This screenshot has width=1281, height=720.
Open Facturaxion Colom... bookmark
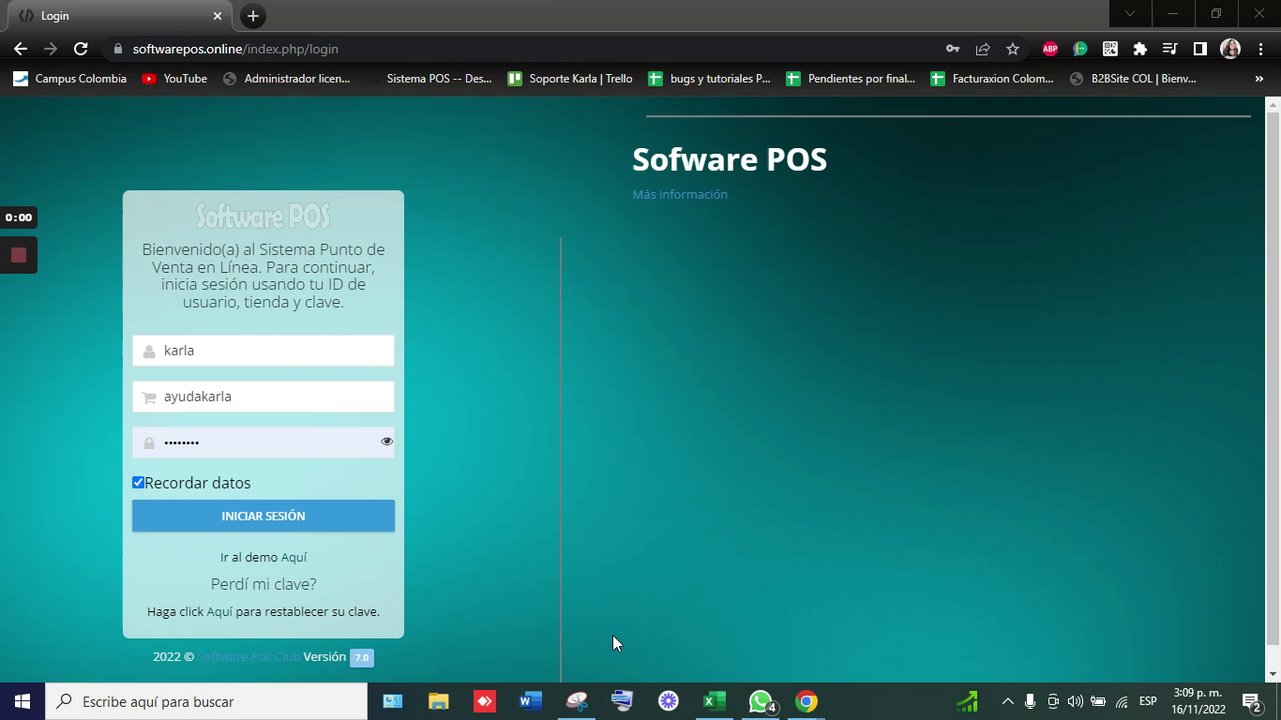tap(992, 78)
